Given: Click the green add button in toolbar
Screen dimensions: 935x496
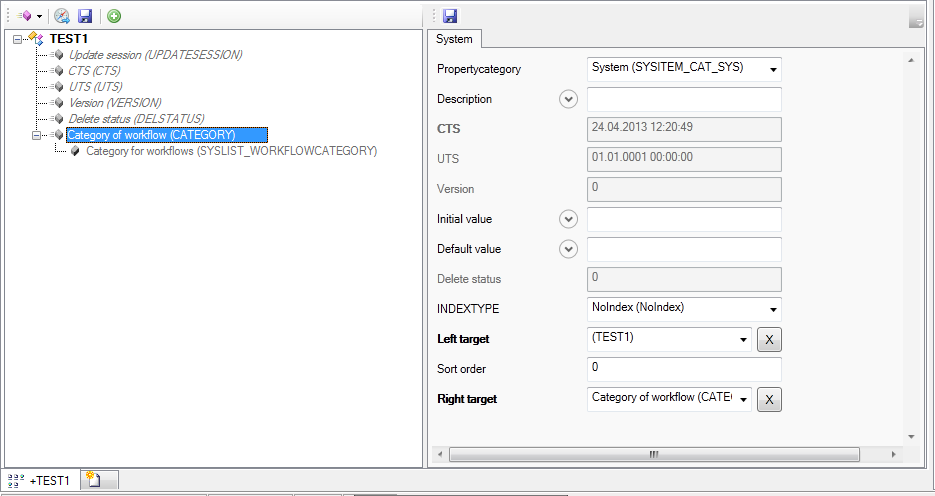Looking at the screenshot, I should pos(115,16).
